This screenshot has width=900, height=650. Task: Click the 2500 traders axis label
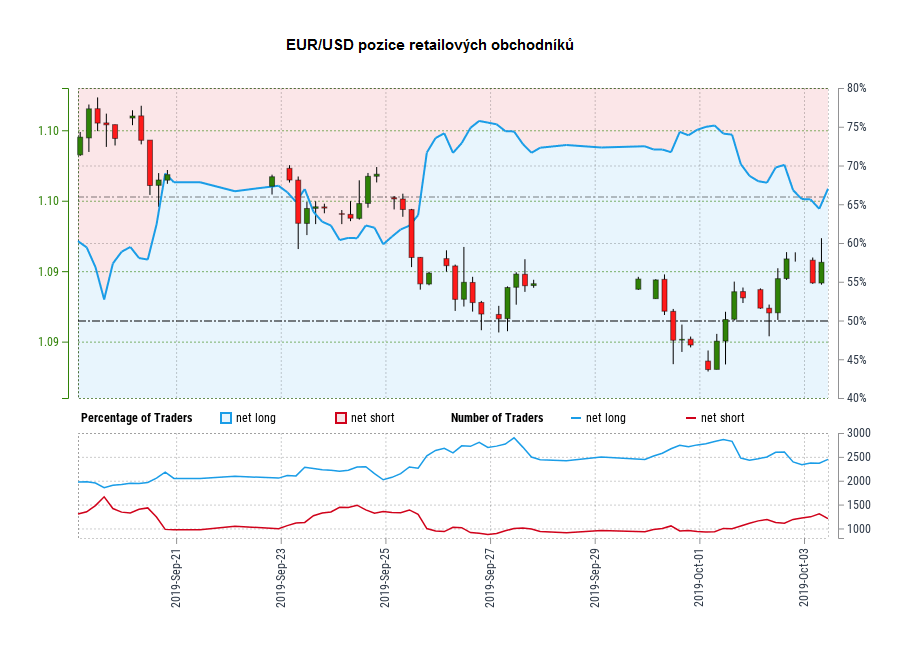pos(859,458)
